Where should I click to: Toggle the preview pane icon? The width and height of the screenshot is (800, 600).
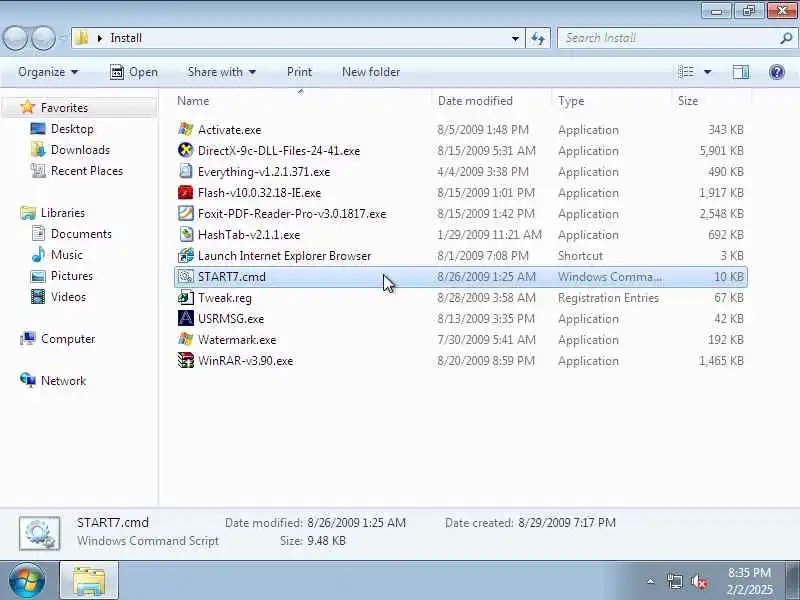[x=741, y=72]
